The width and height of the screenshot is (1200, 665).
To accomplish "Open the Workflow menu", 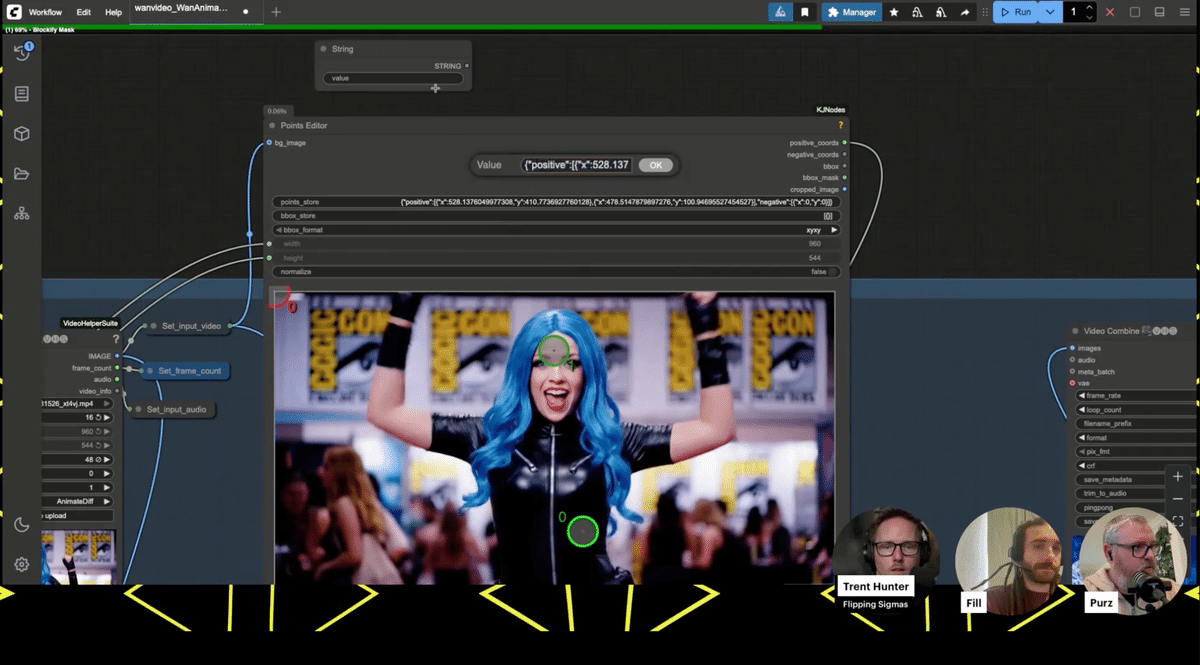I will (45, 12).
